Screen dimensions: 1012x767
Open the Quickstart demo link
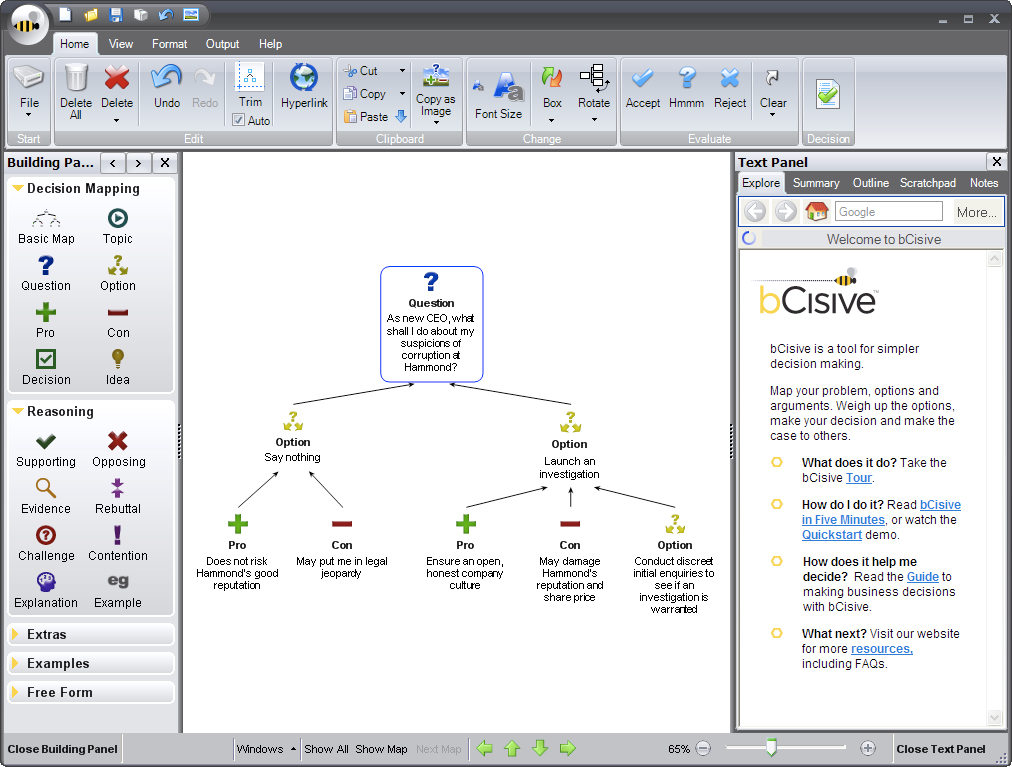pyautogui.click(x=832, y=535)
